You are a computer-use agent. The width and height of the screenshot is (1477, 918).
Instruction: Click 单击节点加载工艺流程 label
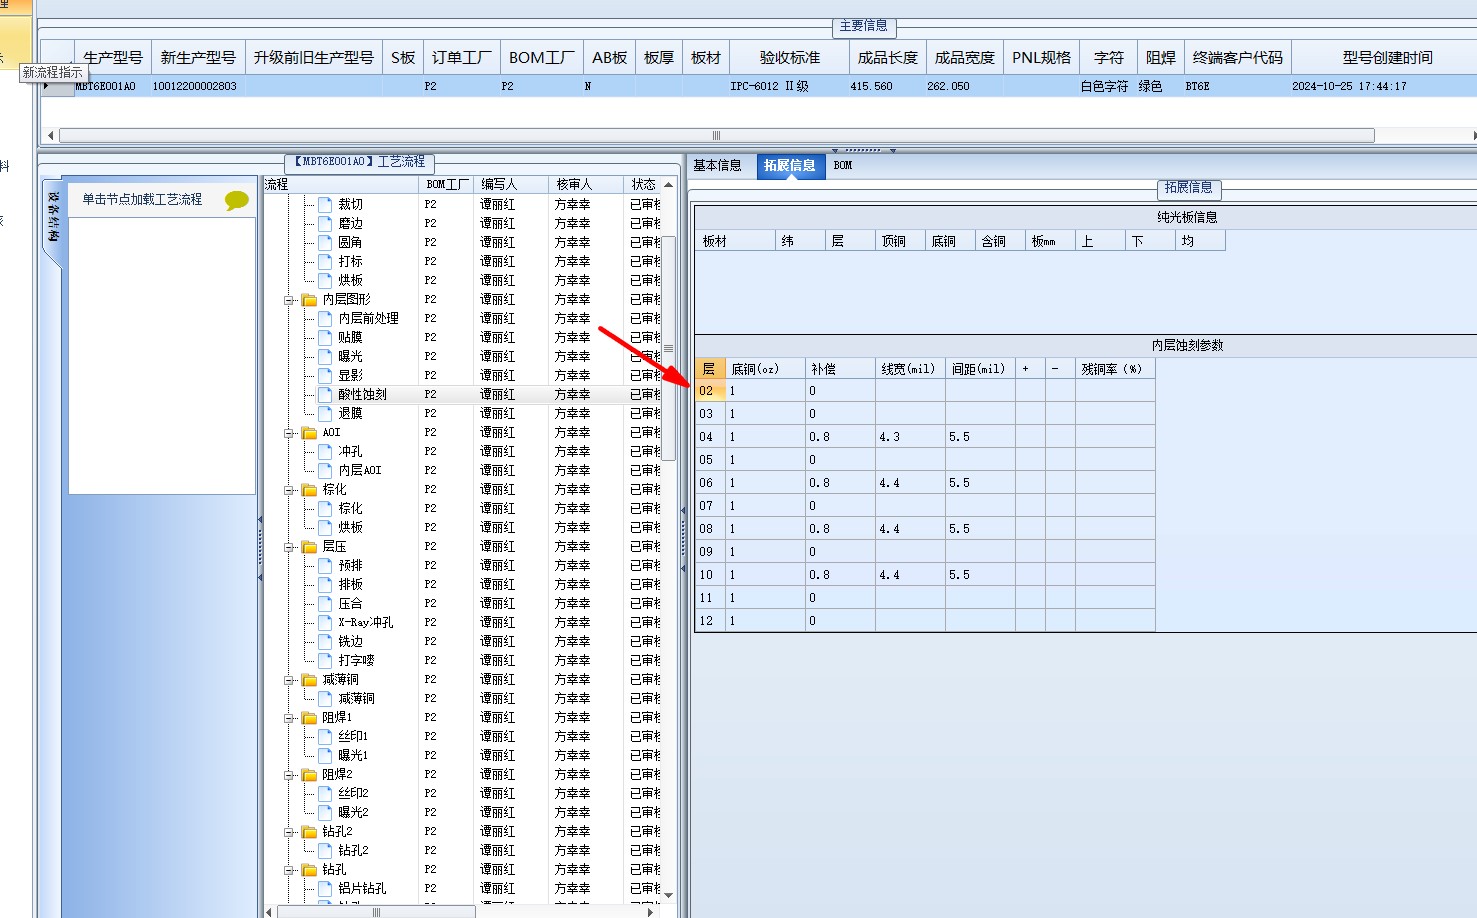[142, 200]
